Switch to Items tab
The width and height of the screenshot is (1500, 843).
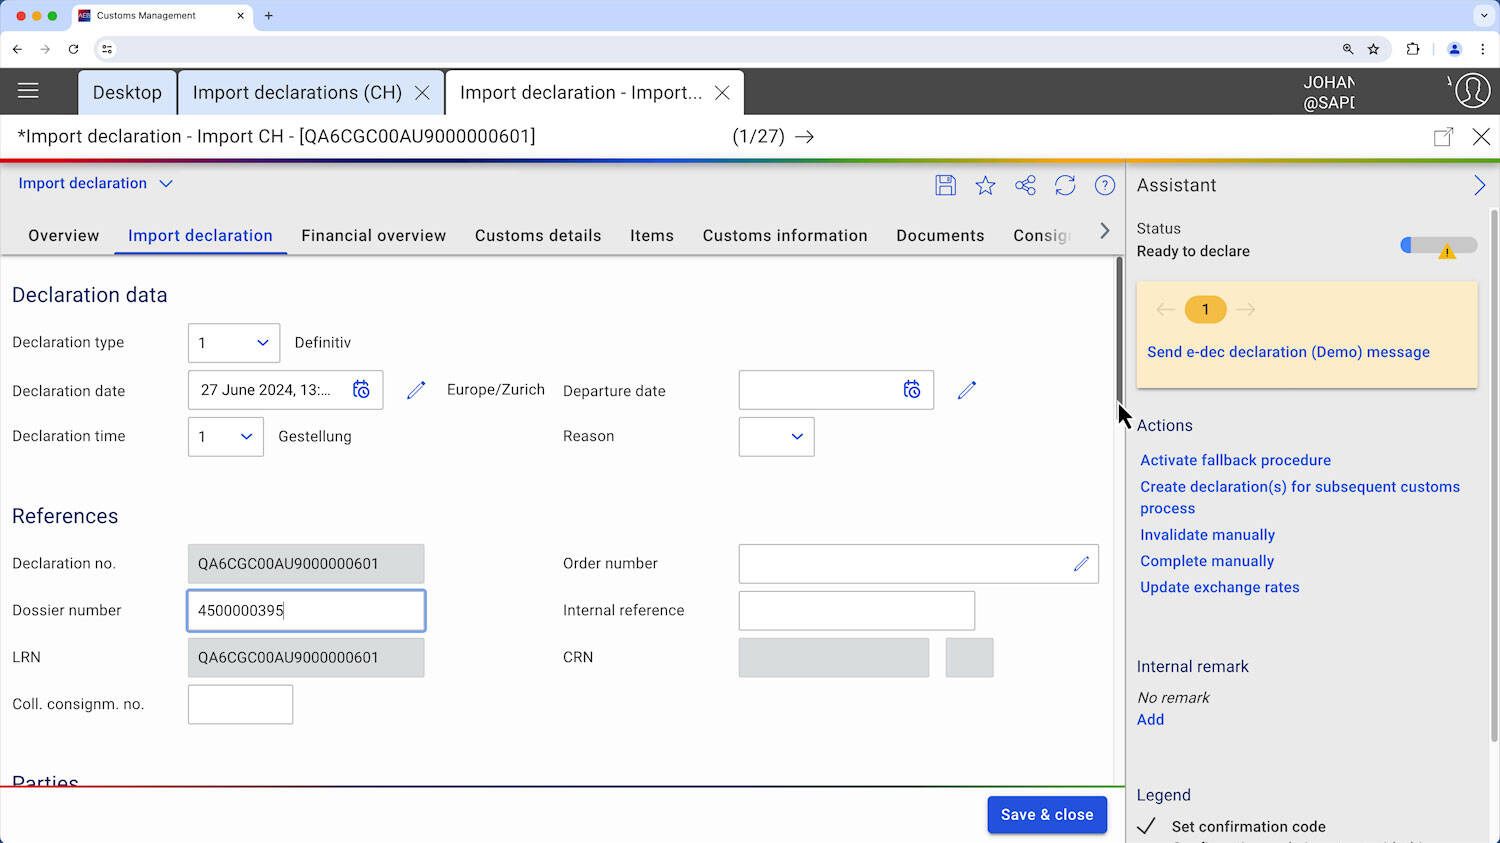coord(652,236)
